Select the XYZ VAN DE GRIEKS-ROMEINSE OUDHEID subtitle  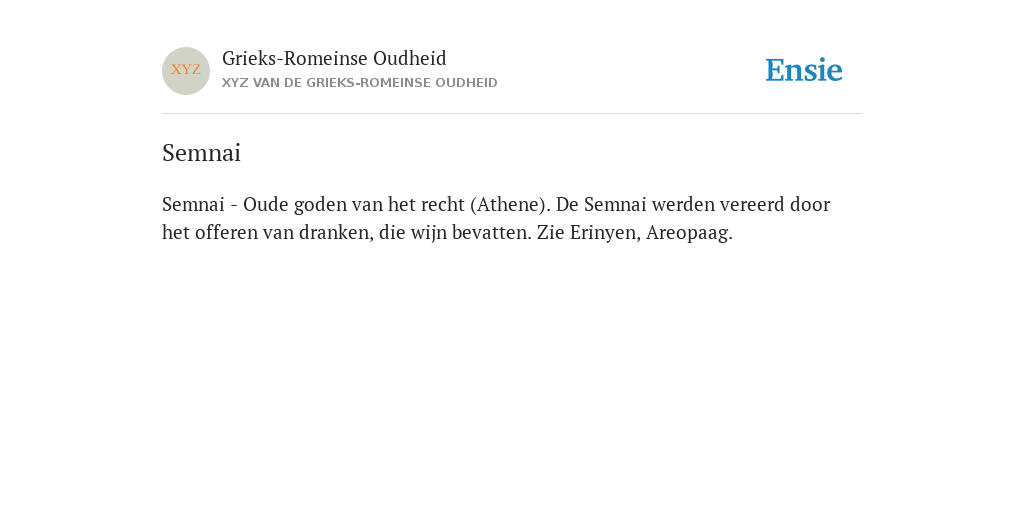coord(360,83)
